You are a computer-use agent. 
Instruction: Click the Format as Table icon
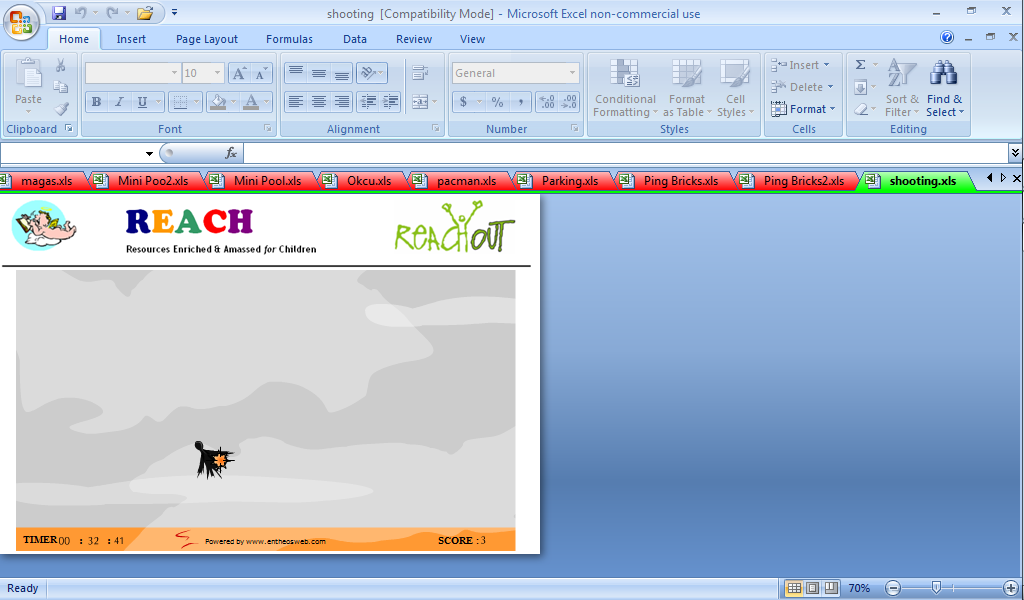[687, 88]
